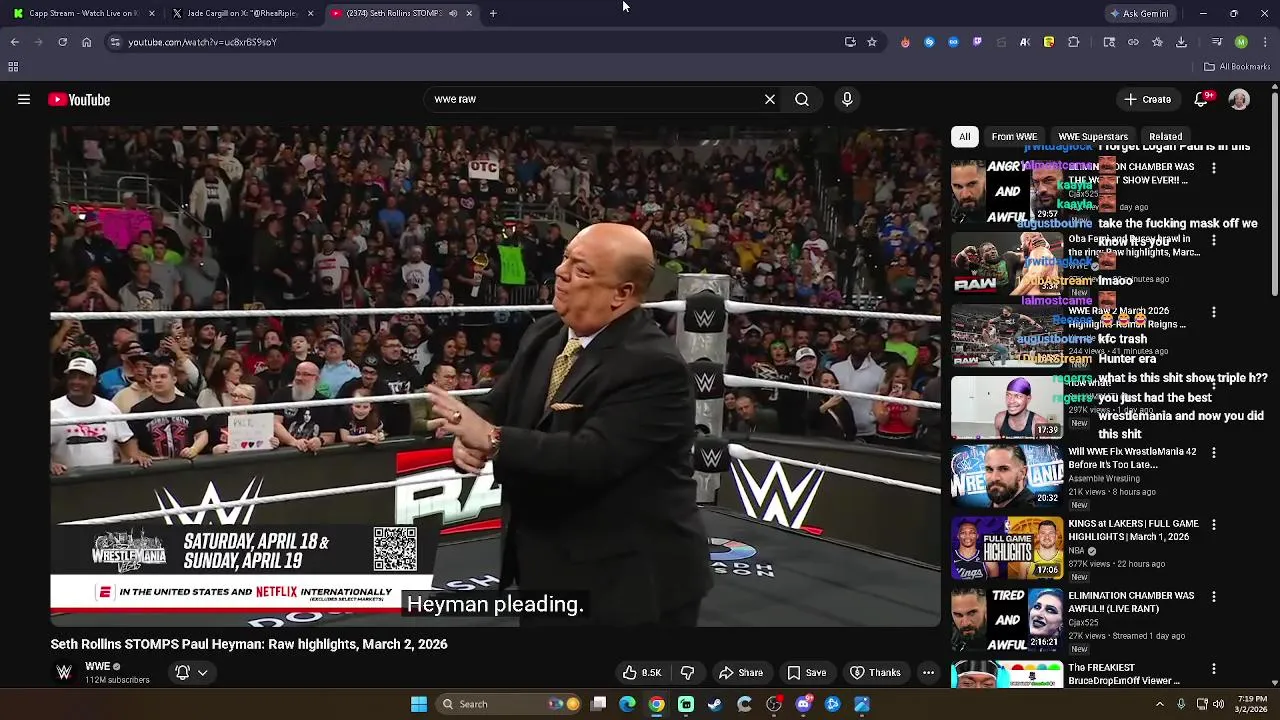Open the Create menu on YouTube
1280x720 pixels.
coord(1147,100)
